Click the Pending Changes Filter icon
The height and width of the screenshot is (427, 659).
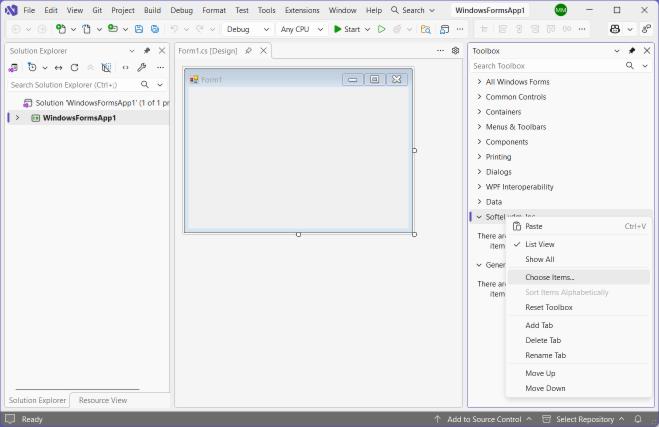[32, 68]
